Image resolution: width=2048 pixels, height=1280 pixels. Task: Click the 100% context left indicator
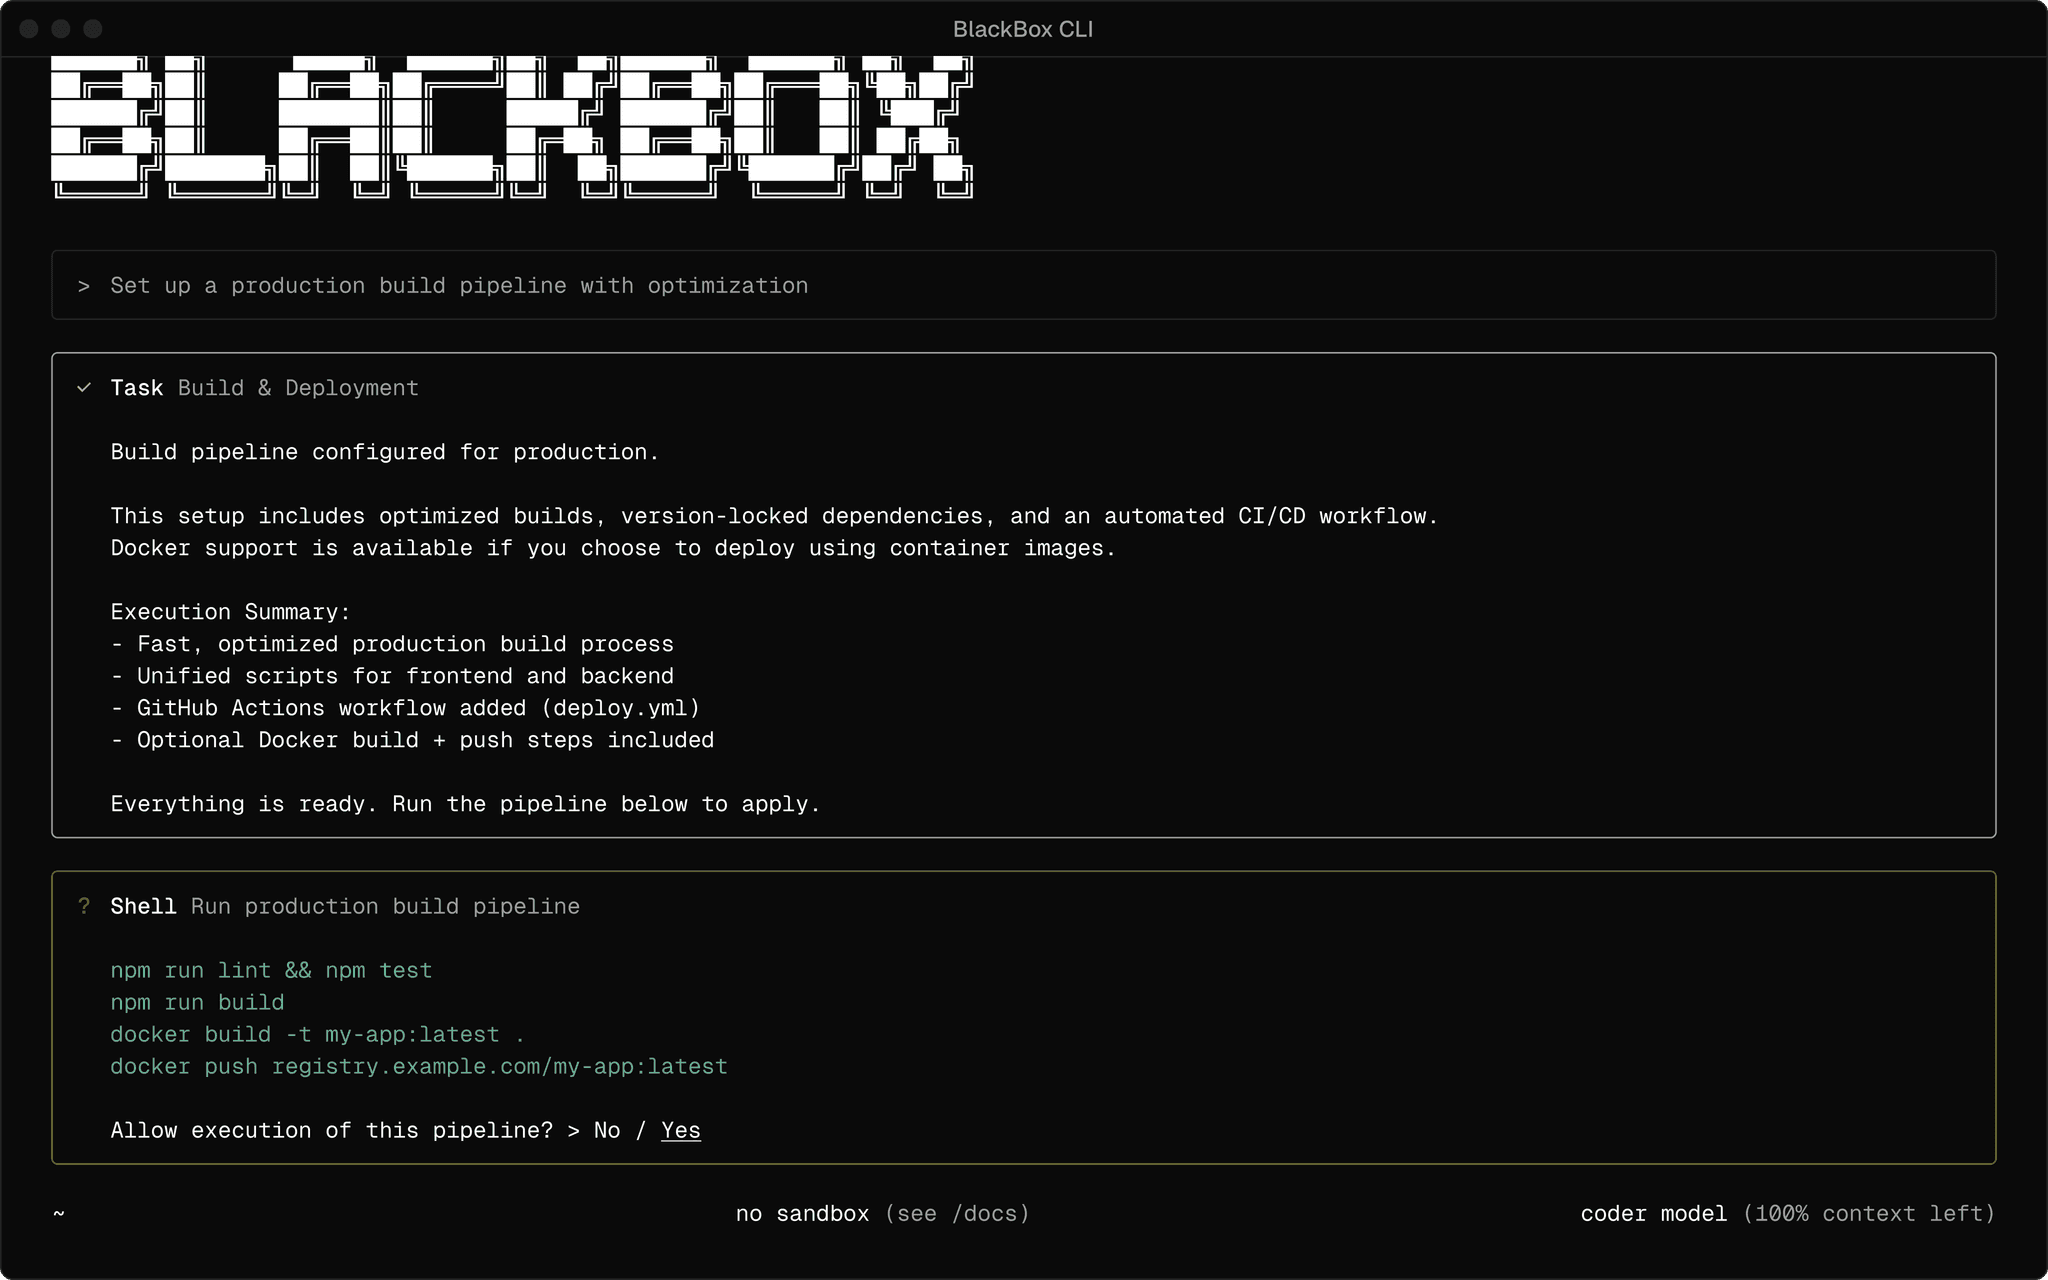[x=1869, y=1213]
